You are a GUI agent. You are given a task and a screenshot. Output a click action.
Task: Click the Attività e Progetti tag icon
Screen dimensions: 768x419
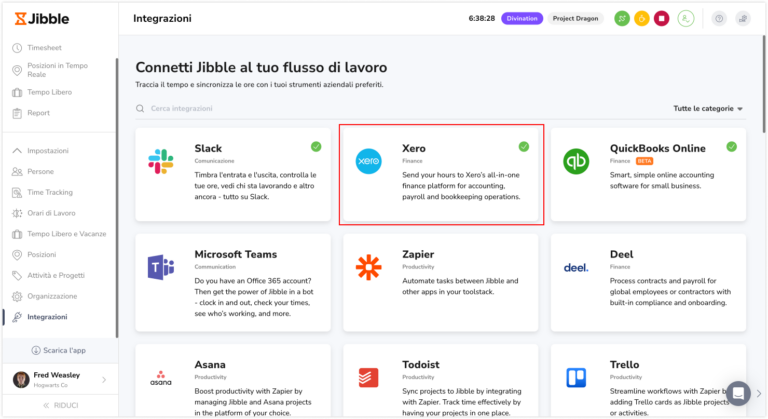[17, 275]
